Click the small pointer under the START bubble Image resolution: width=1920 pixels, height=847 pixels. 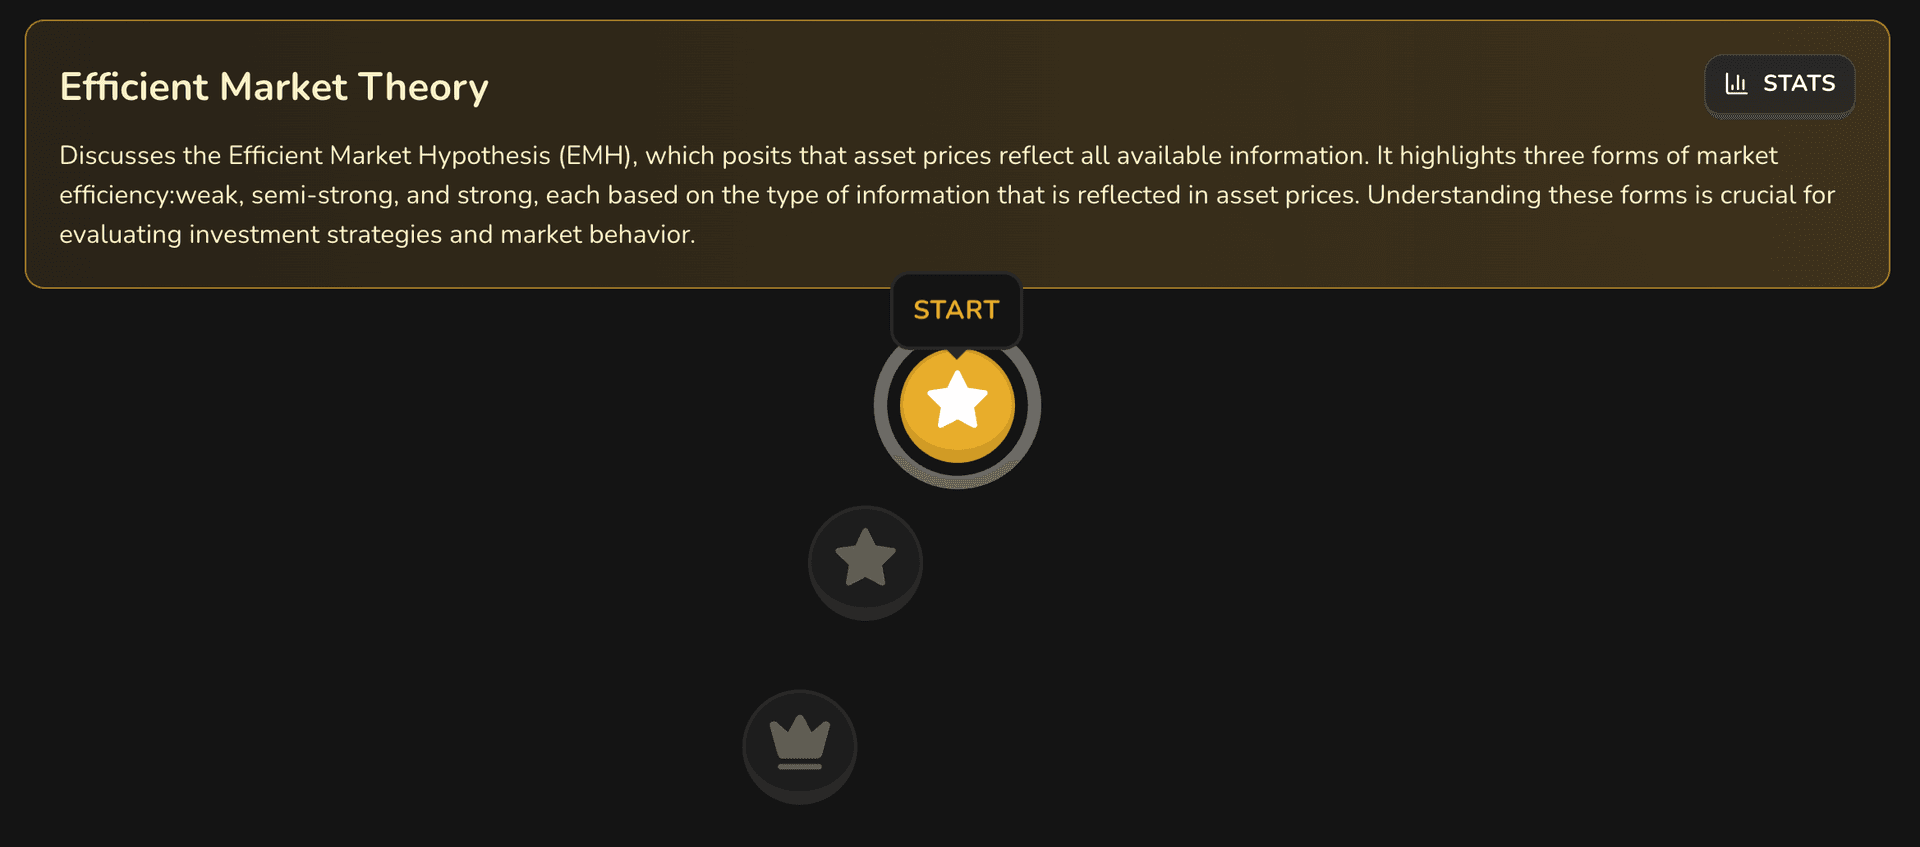pyautogui.click(x=957, y=353)
